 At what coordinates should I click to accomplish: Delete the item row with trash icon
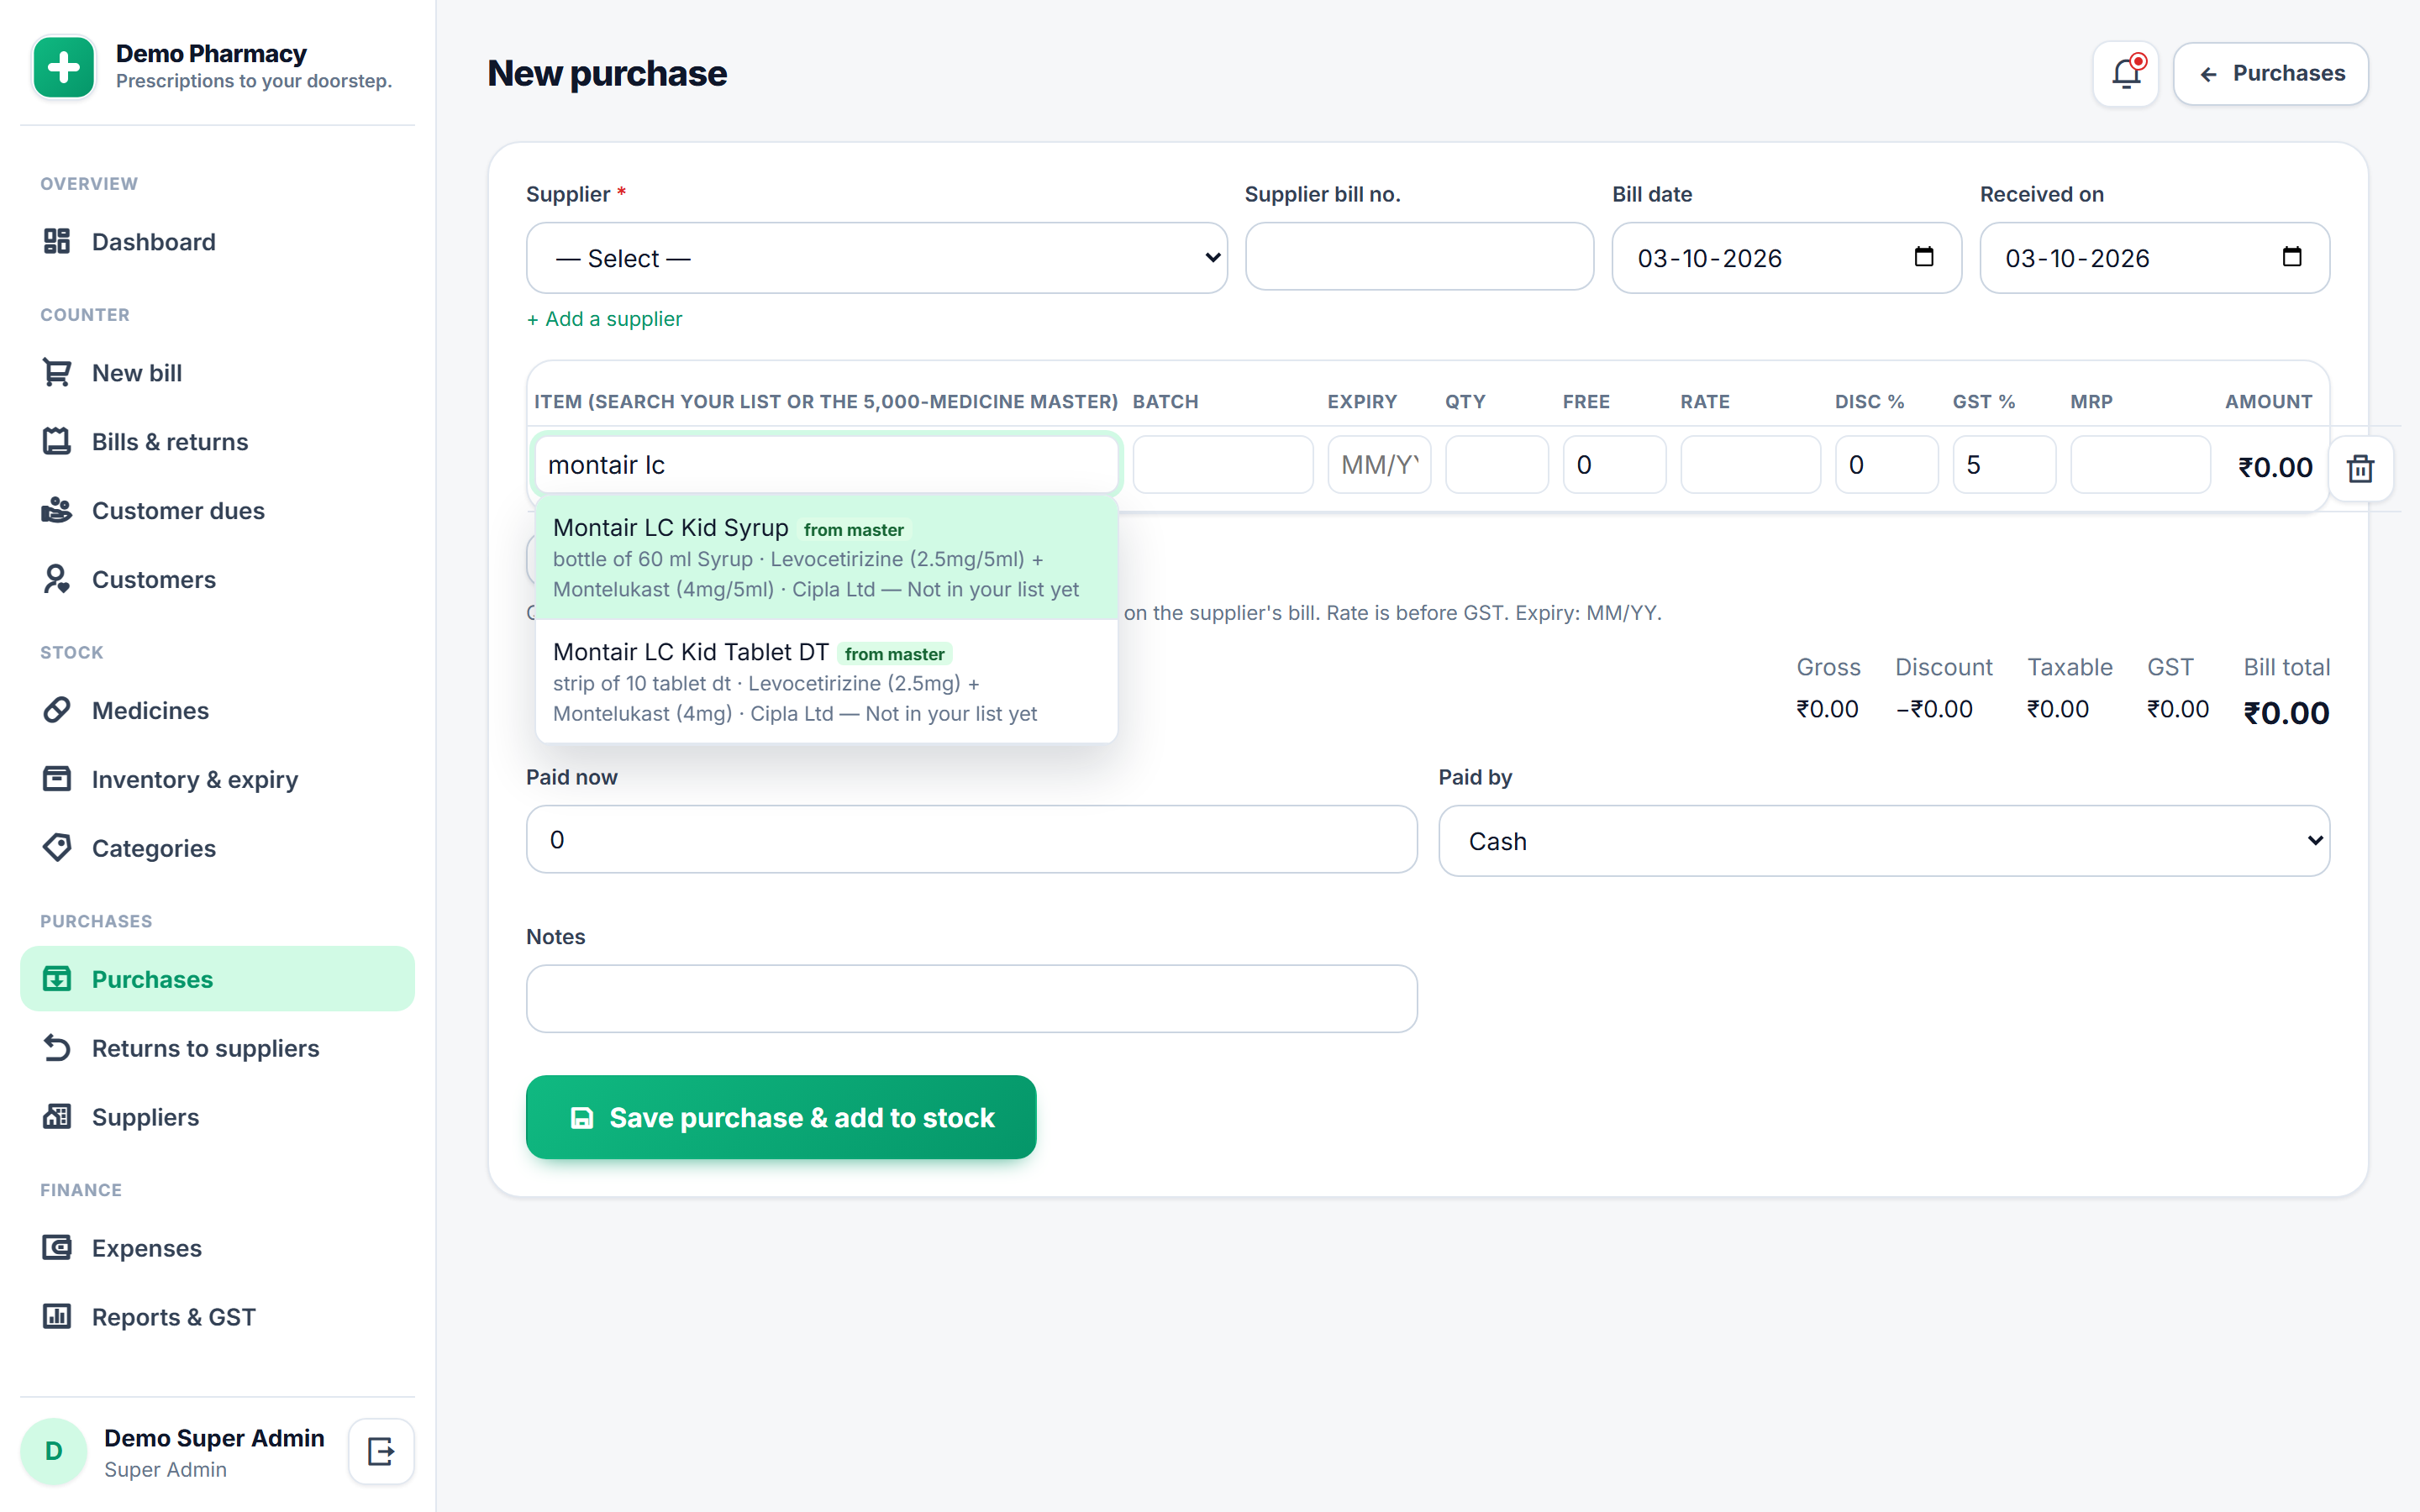click(2360, 467)
